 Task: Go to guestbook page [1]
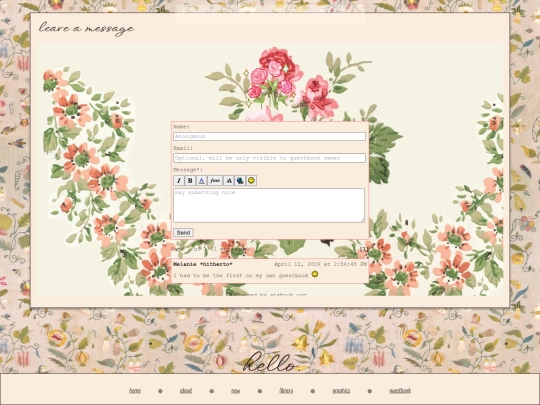363,249
